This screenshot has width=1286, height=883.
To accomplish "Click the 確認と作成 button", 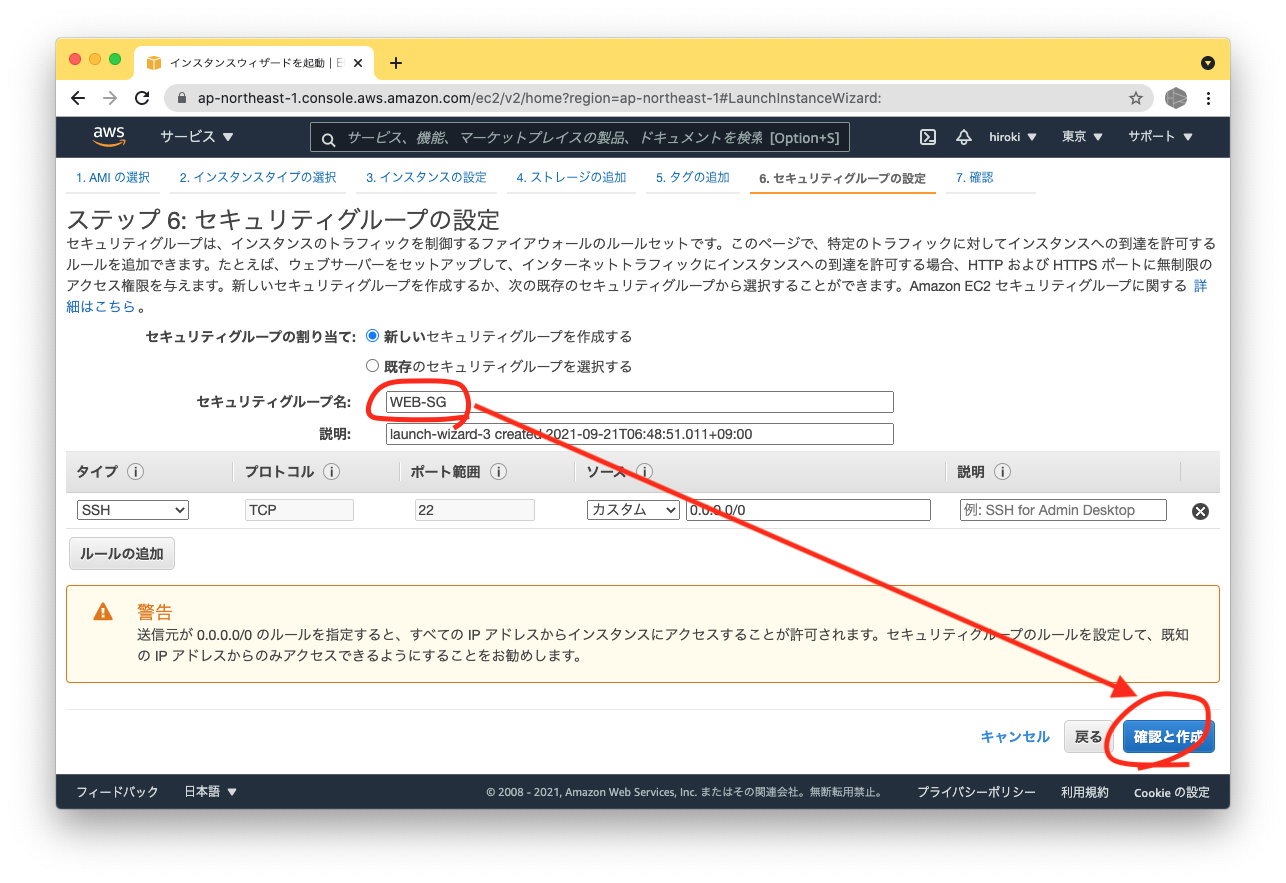I will coord(1167,736).
